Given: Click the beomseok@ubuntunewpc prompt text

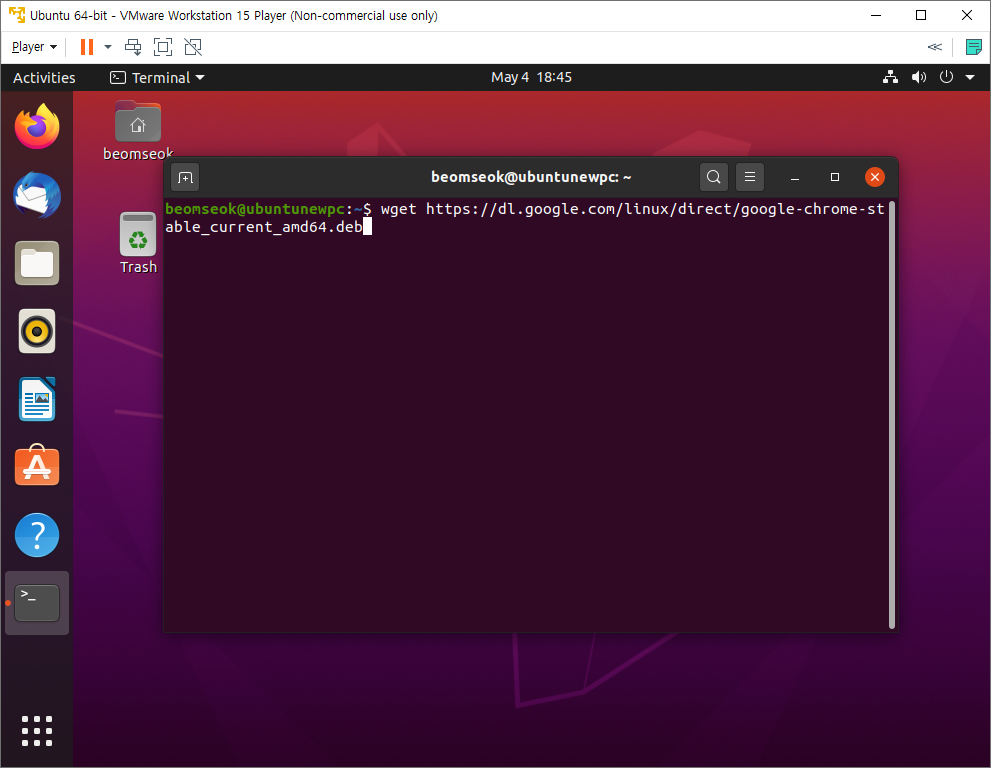Looking at the screenshot, I should pos(255,209).
